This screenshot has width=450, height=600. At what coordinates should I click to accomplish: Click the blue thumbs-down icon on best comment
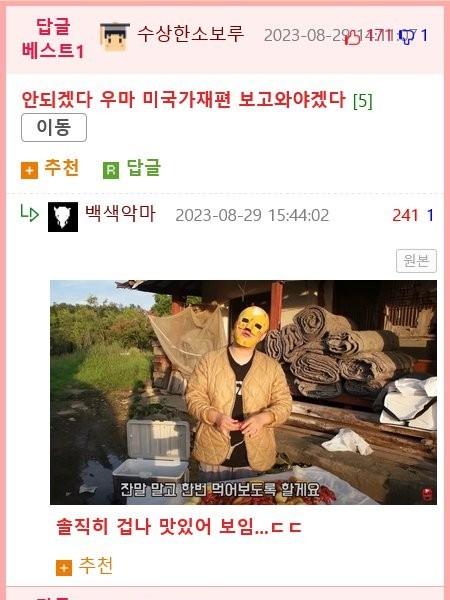click(x=406, y=37)
